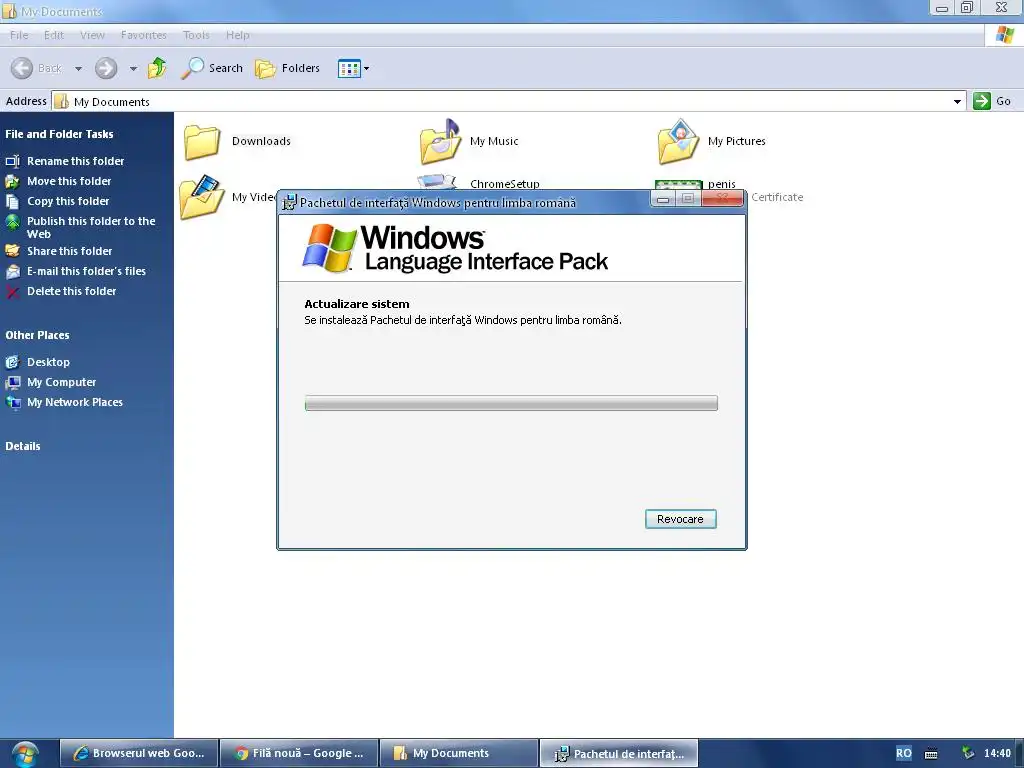The image size is (1024, 768).
Task: Click the My Computer icon in sidebar
Action: tap(12, 382)
